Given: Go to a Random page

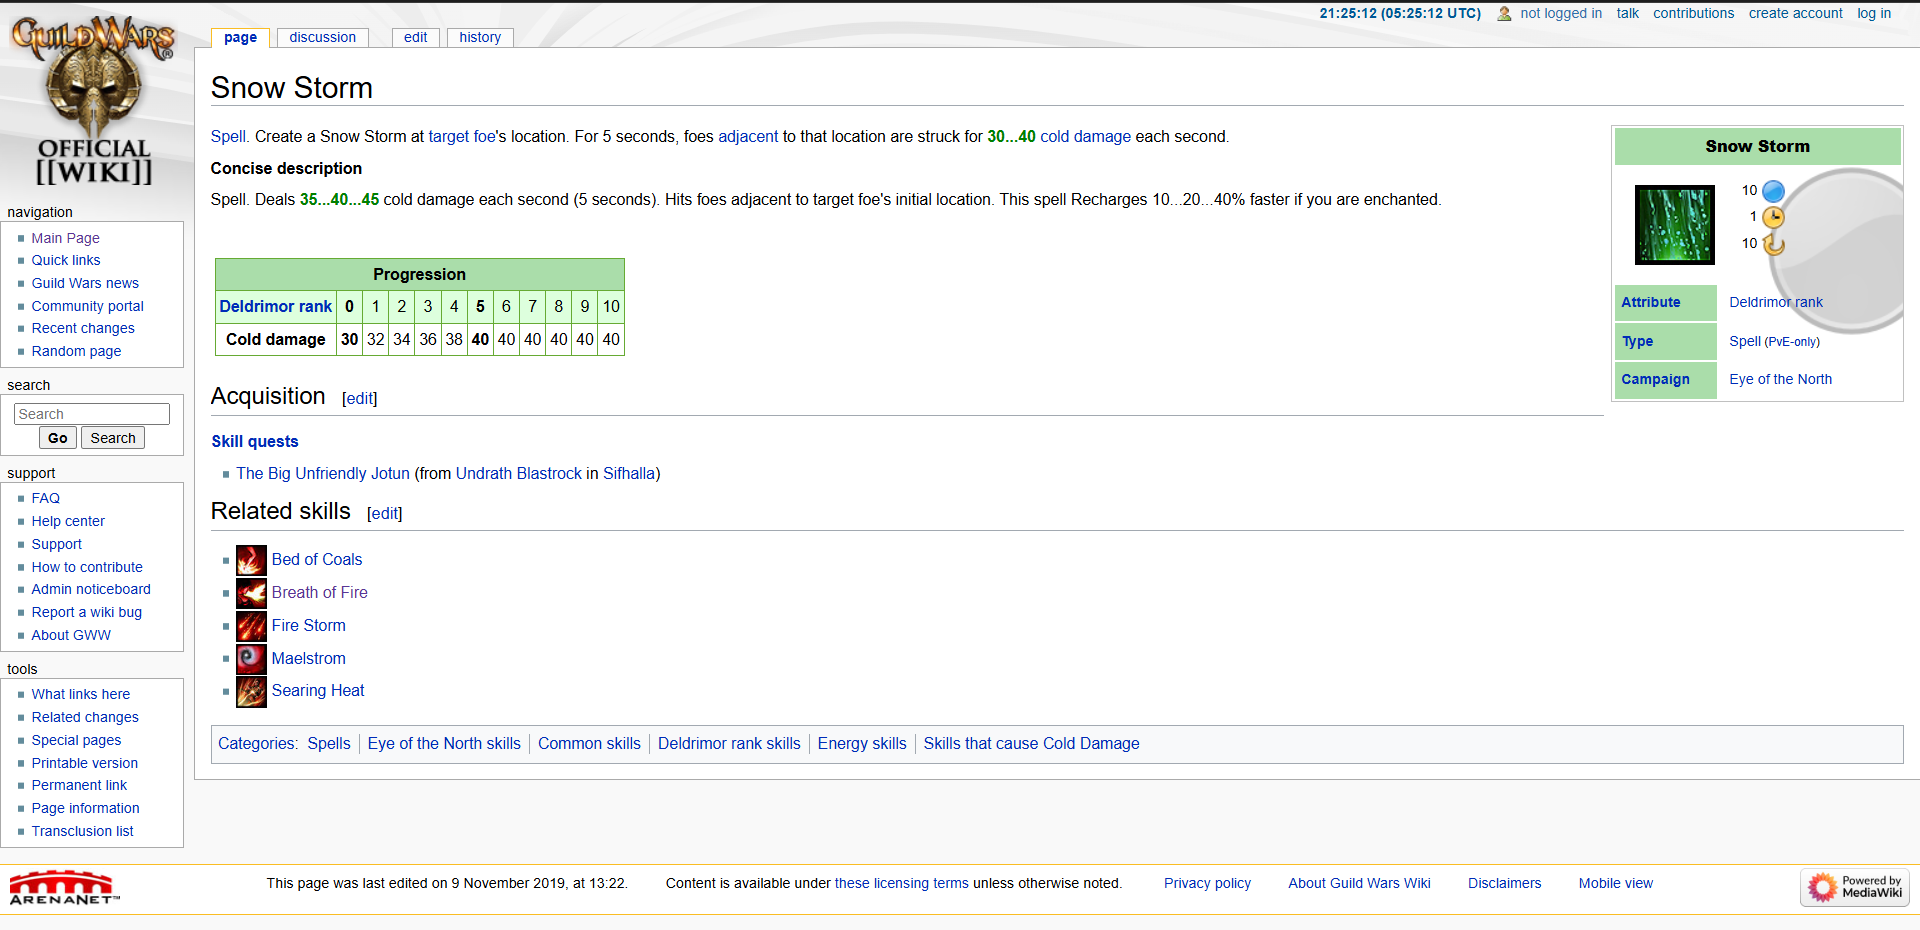Looking at the screenshot, I should coord(76,351).
